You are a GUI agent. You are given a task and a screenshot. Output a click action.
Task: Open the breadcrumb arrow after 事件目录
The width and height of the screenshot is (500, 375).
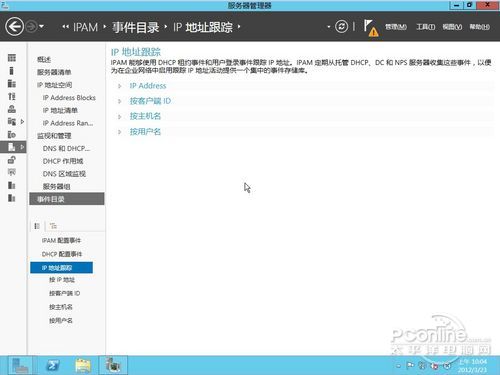(166, 27)
